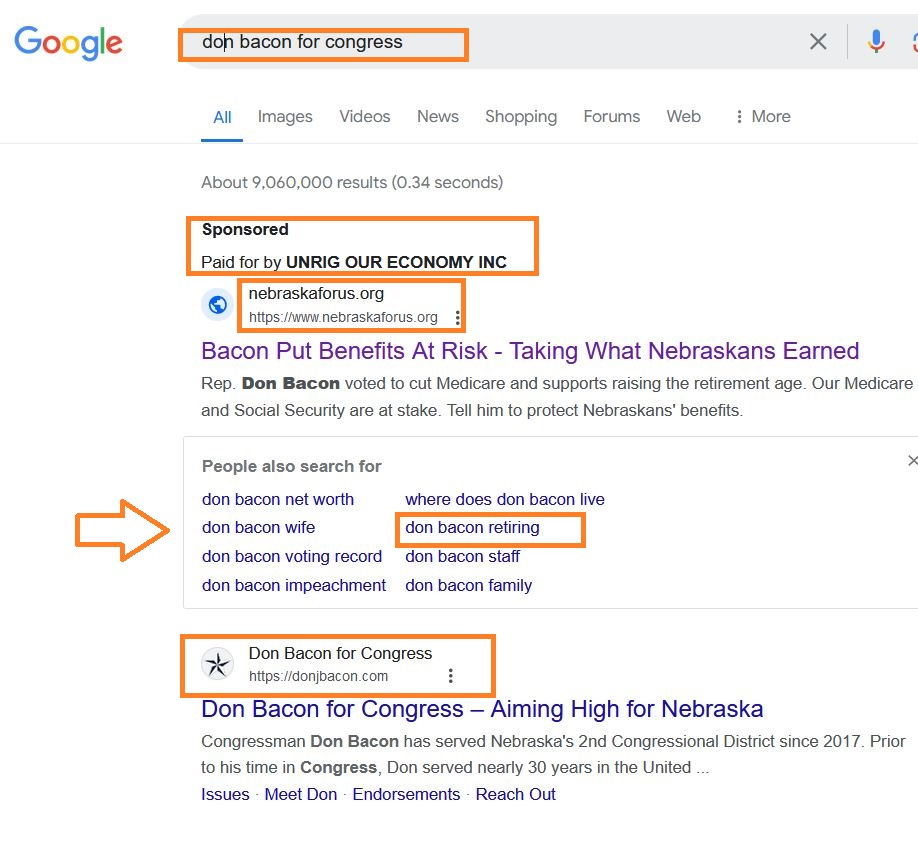Open the Forums tab

tap(612, 117)
